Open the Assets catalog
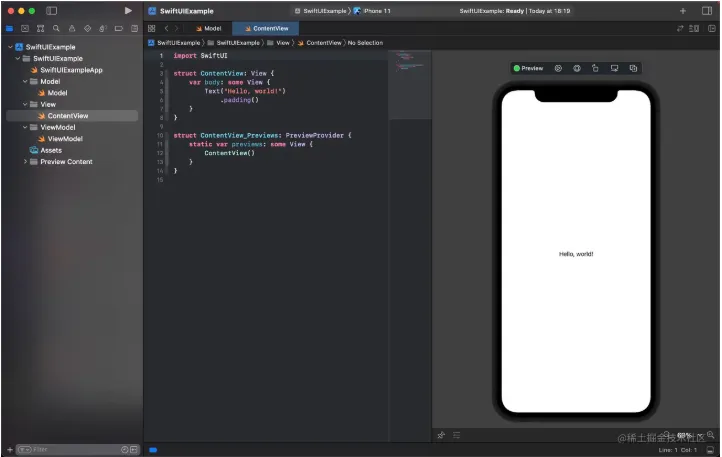 [46, 150]
